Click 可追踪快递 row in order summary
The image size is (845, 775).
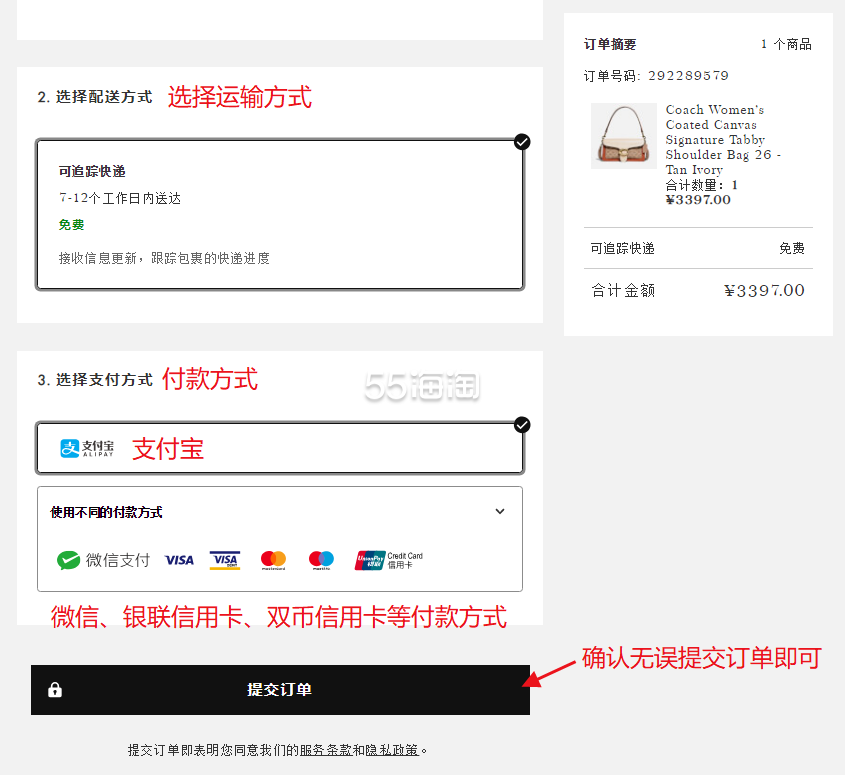pos(698,248)
